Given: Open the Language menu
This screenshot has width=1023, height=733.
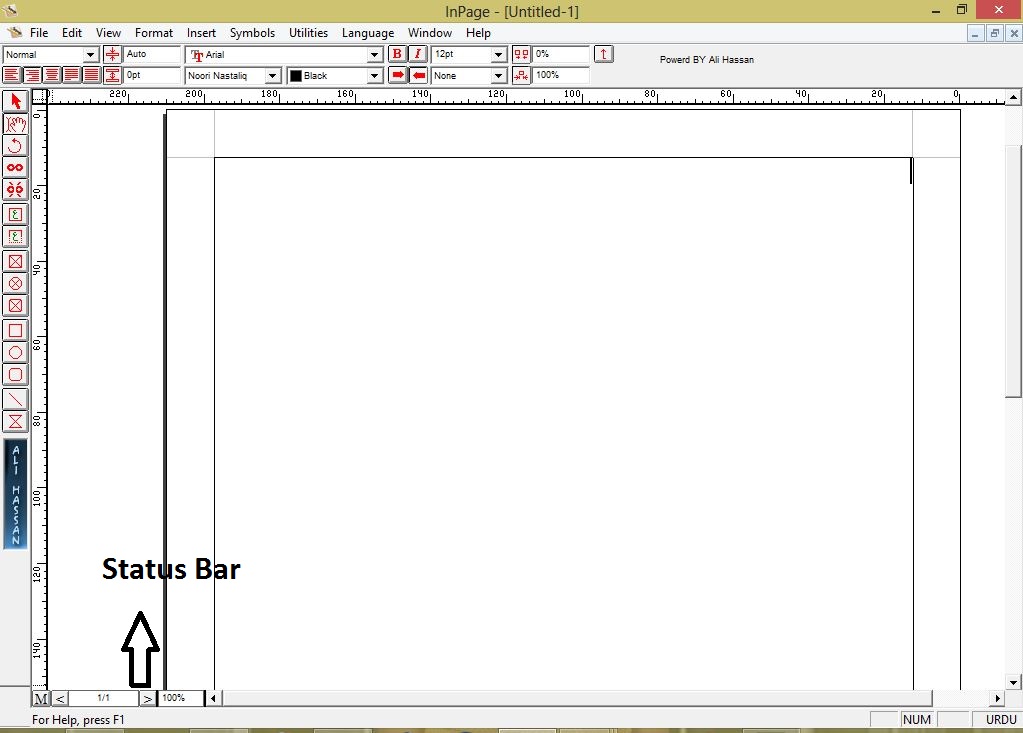Looking at the screenshot, I should pos(367,32).
